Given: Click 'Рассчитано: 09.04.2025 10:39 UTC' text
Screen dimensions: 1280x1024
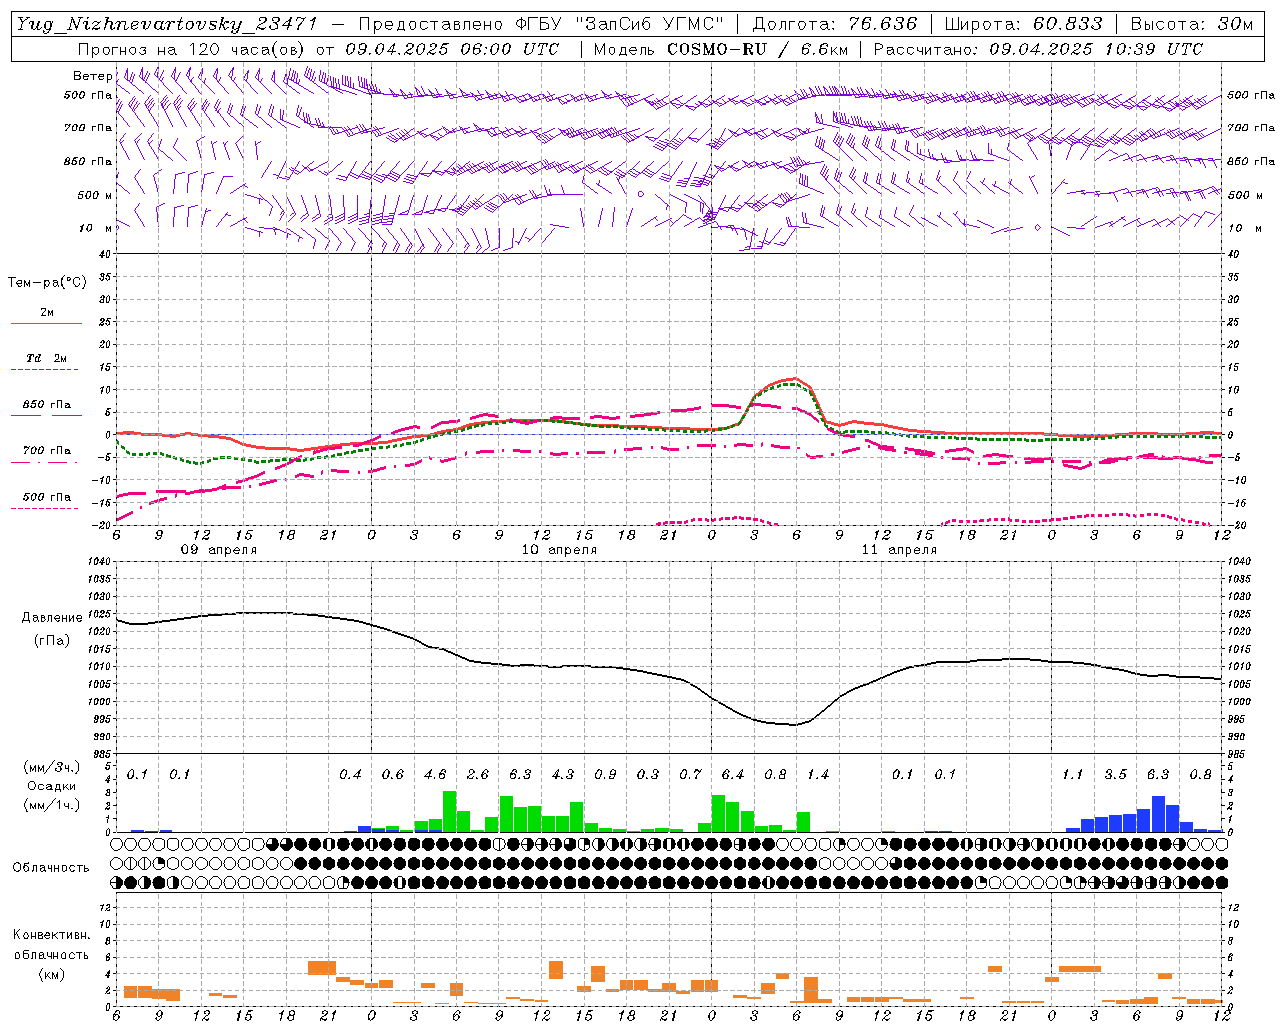Looking at the screenshot, I should click(x=1038, y=49).
